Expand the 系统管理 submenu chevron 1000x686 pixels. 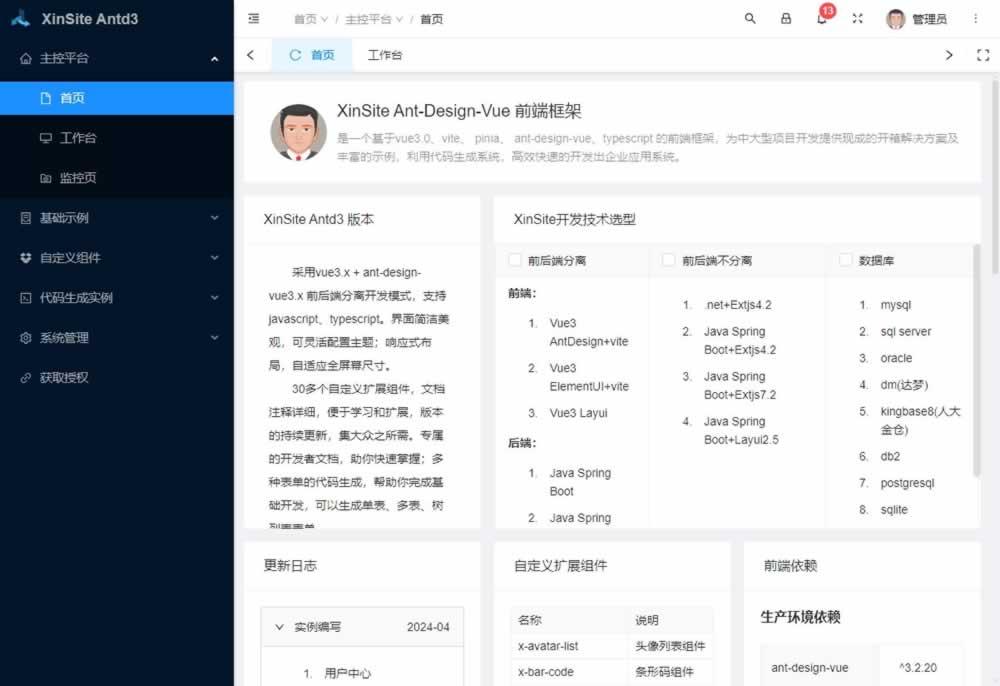point(214,337)
